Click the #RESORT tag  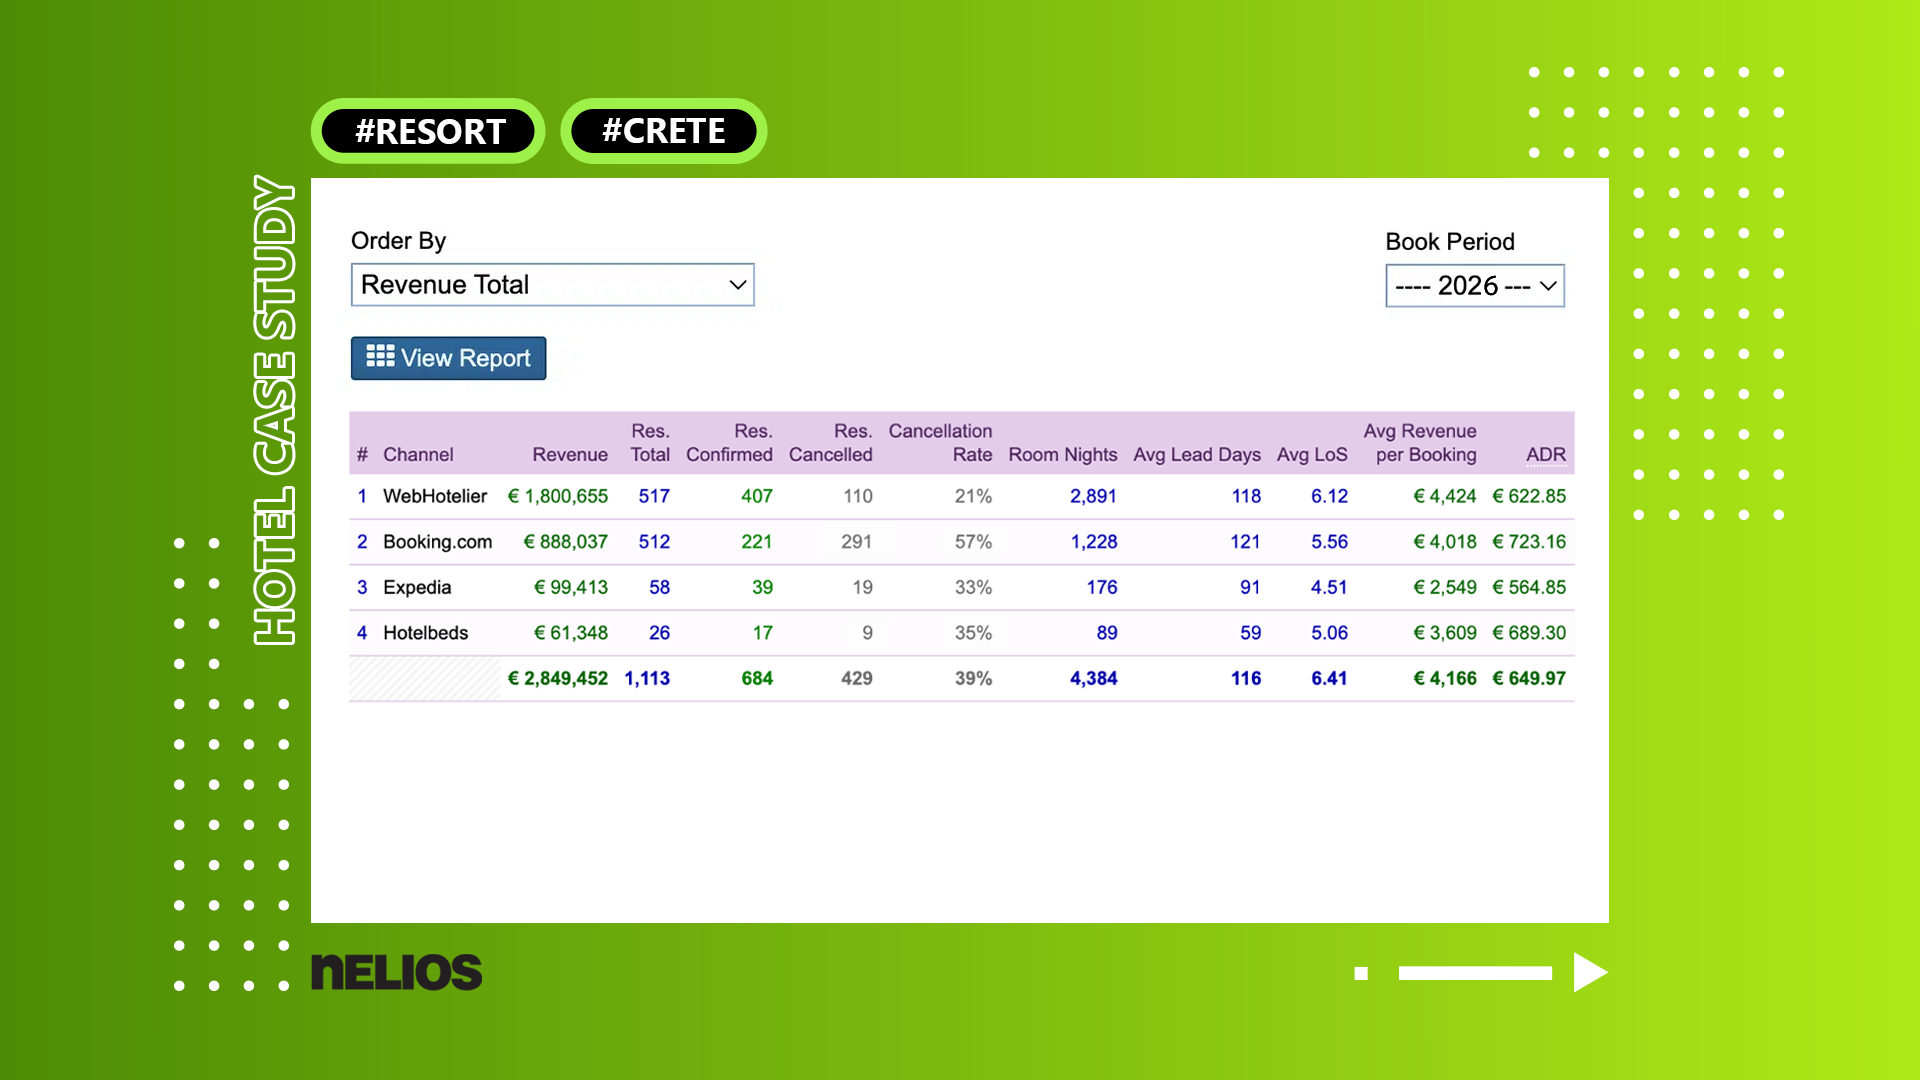[x=428, y=131]
